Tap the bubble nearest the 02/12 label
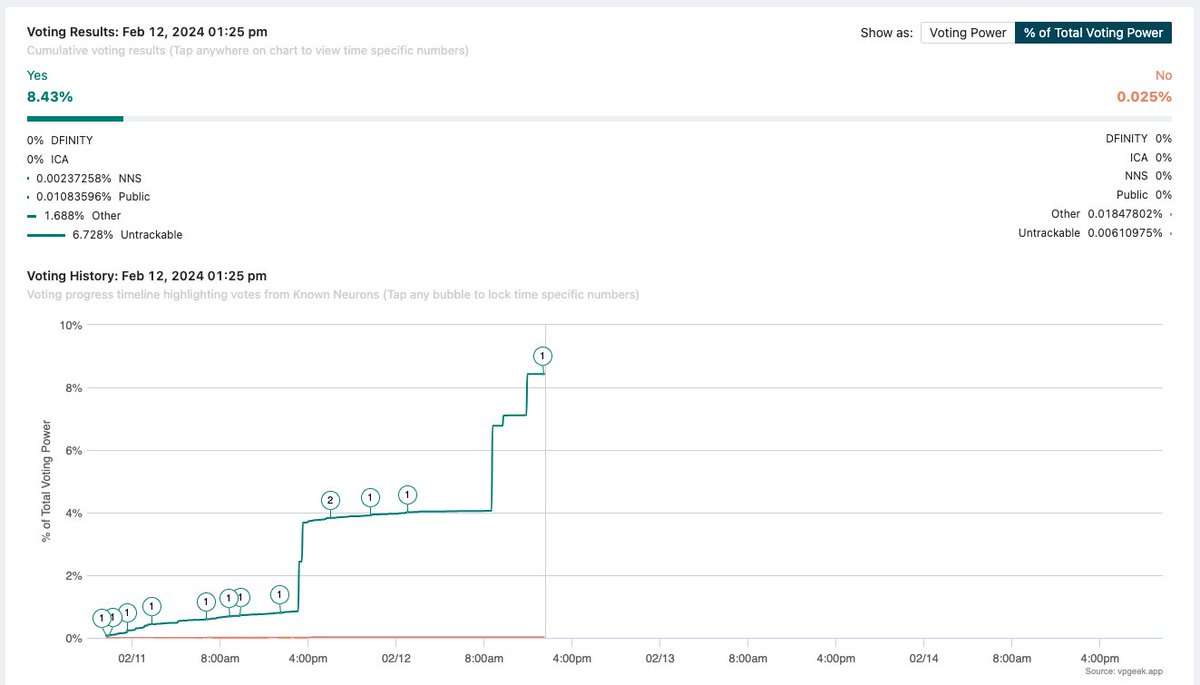The height and width of the screenshot is (685, 1200). click(x=407, y=494)
